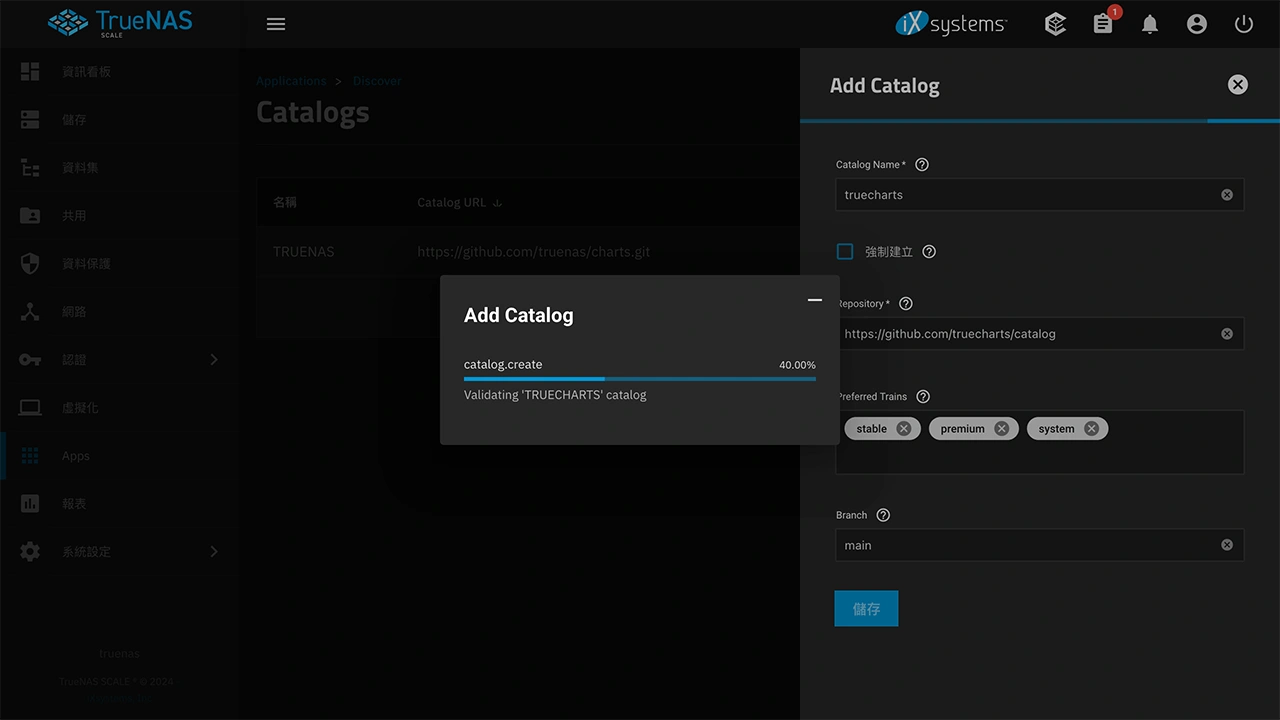Remove the premium train chip

coord(1001,429)
